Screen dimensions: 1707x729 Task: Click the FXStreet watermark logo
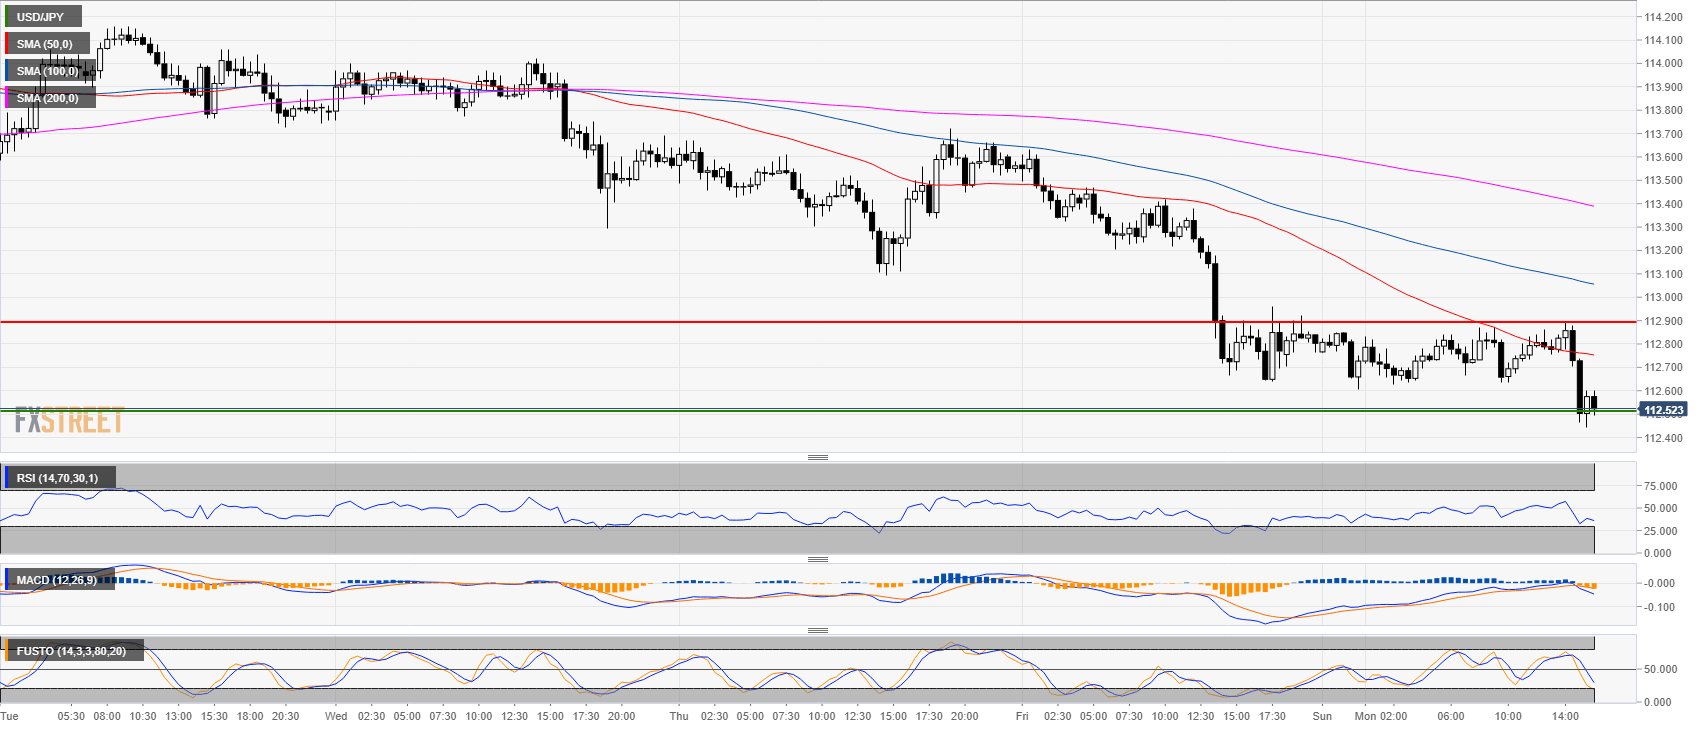[x=69, y=421]
